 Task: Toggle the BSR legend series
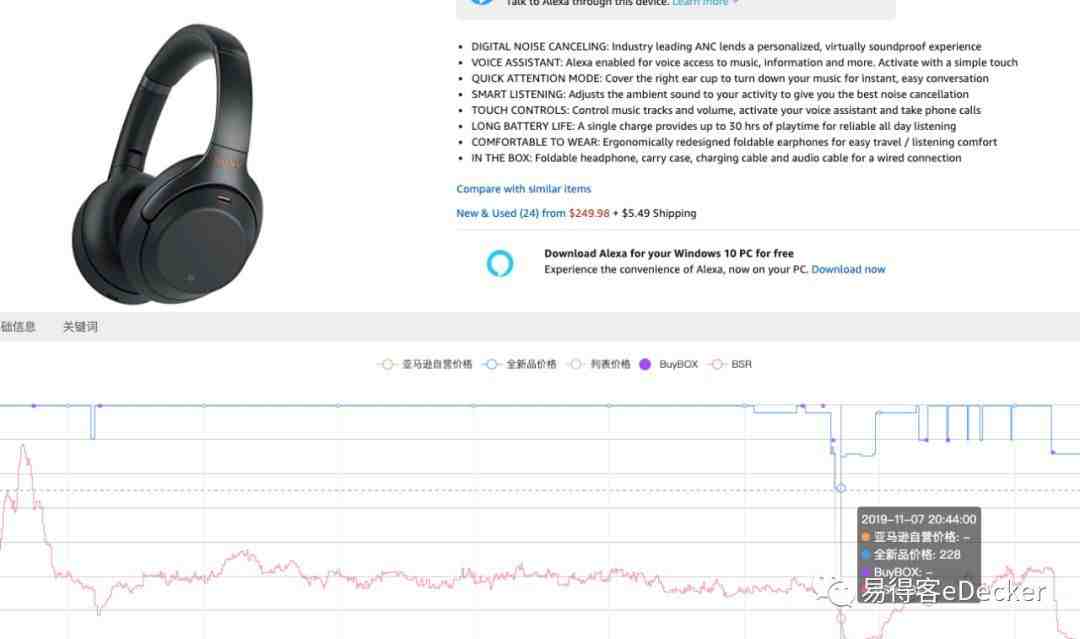click(731, 364)
